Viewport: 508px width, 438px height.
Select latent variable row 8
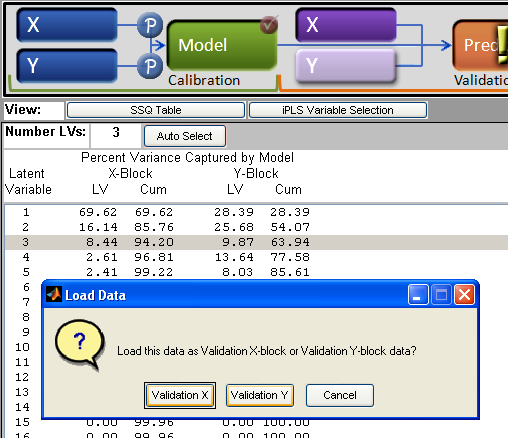coord(26,317)
